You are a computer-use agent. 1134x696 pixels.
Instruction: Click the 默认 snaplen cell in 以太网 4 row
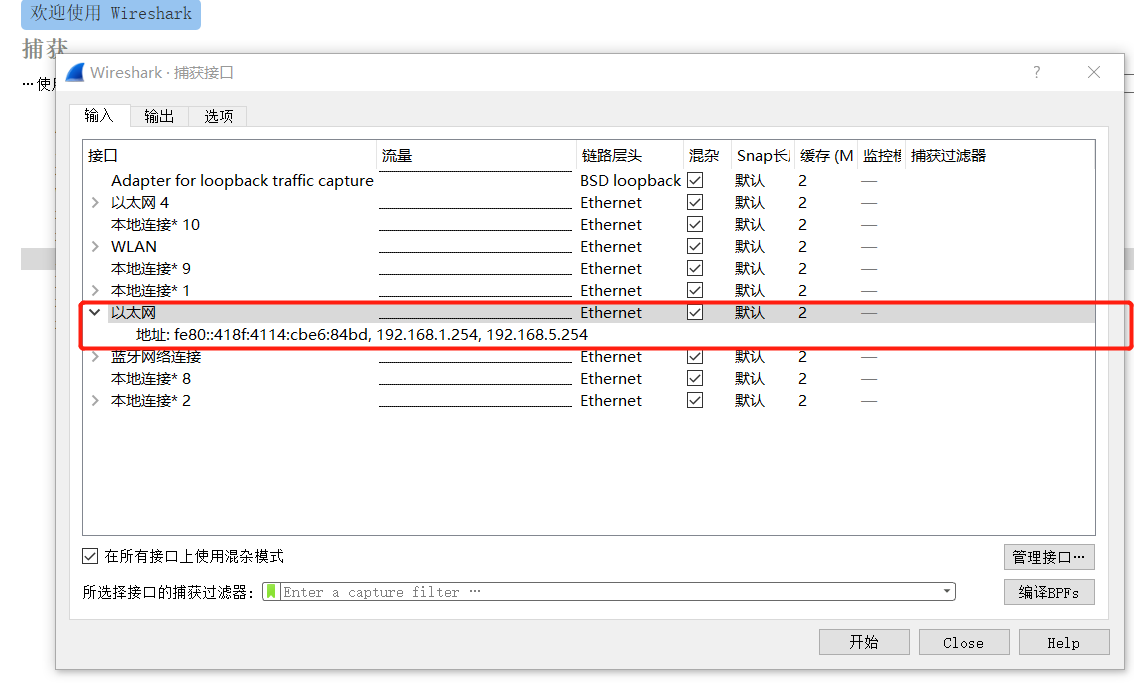point(749,203)
